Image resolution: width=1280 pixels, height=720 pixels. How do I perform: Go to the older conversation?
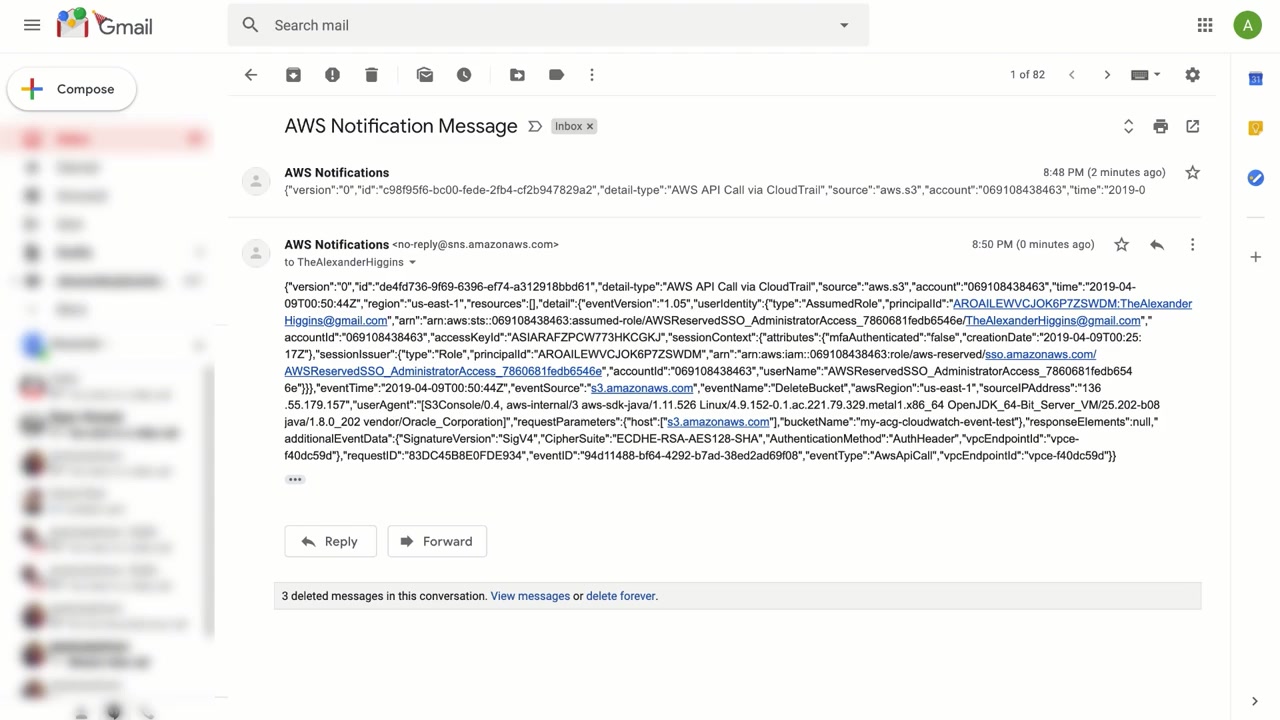1107,75
